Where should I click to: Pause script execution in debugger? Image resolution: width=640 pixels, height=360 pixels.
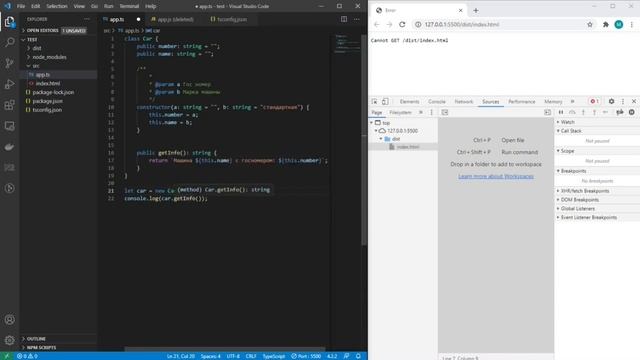(561, 112)
